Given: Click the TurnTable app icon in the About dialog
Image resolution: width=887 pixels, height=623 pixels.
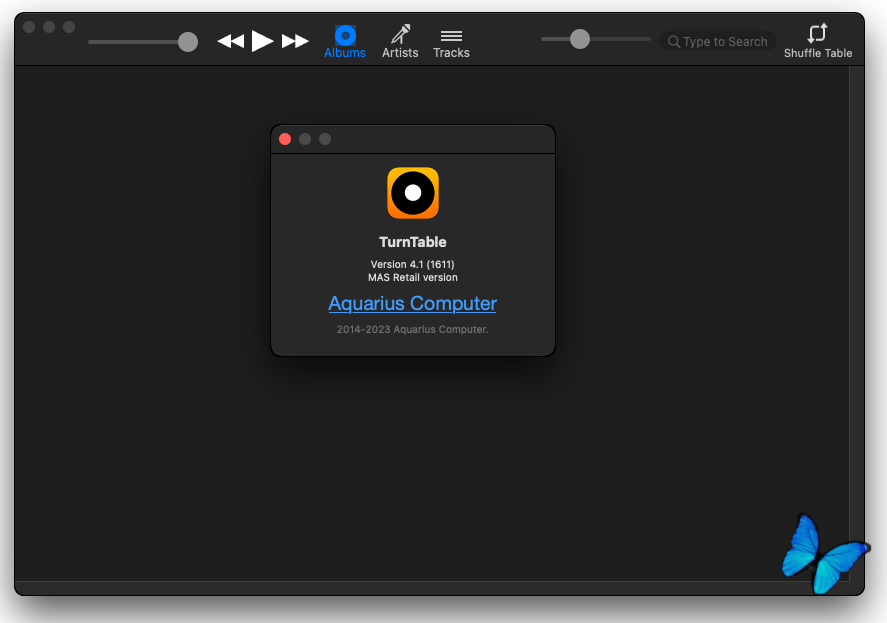Looking at the screenshot, I should (x=413, y=193).
